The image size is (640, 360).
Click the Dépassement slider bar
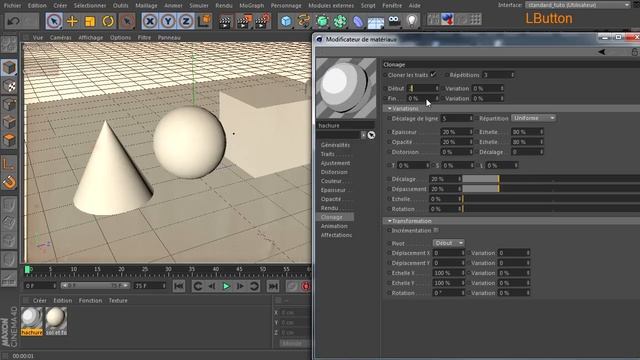551,189
